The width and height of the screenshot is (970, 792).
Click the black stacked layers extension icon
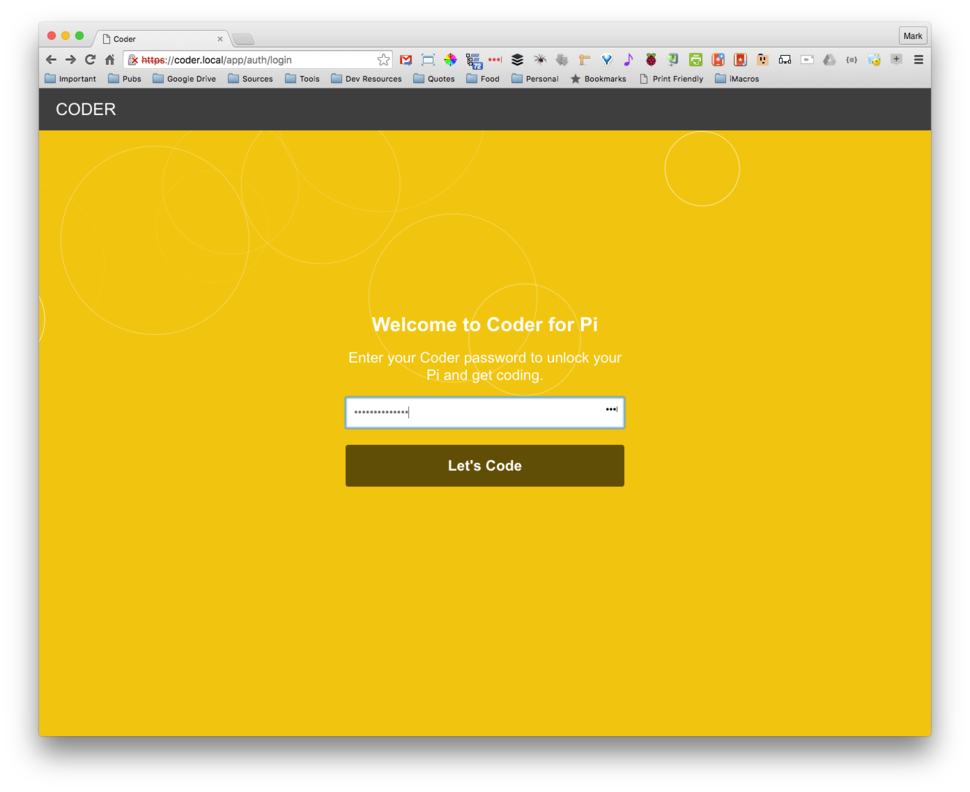(x=517, y=60)
